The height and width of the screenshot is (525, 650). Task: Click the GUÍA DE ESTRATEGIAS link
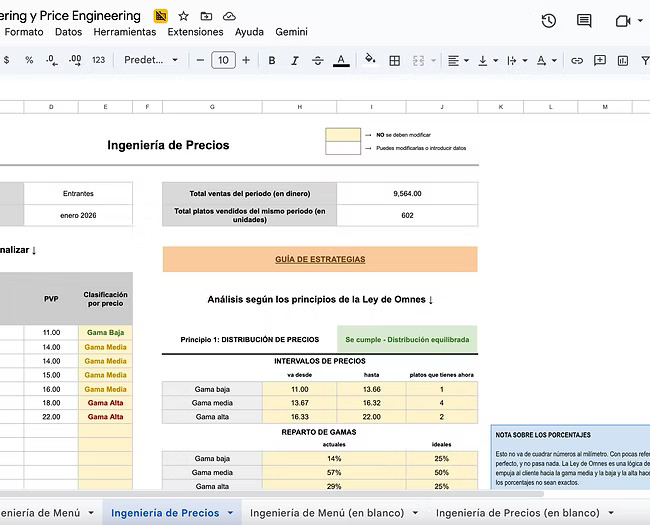(x=320, y=259)
